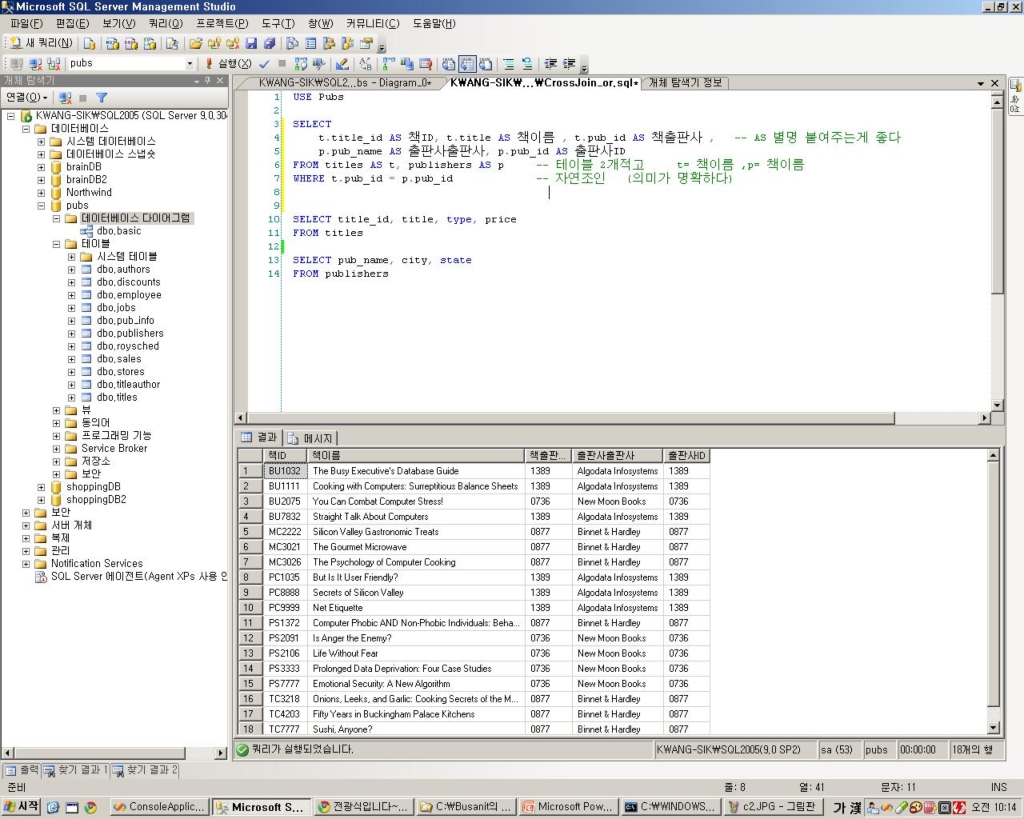The height and width of the screenshot is (819, 1024).
Task: Click Display Estimated Execution Plan icon
Action: pyautogui.click(x=300, y=63)
